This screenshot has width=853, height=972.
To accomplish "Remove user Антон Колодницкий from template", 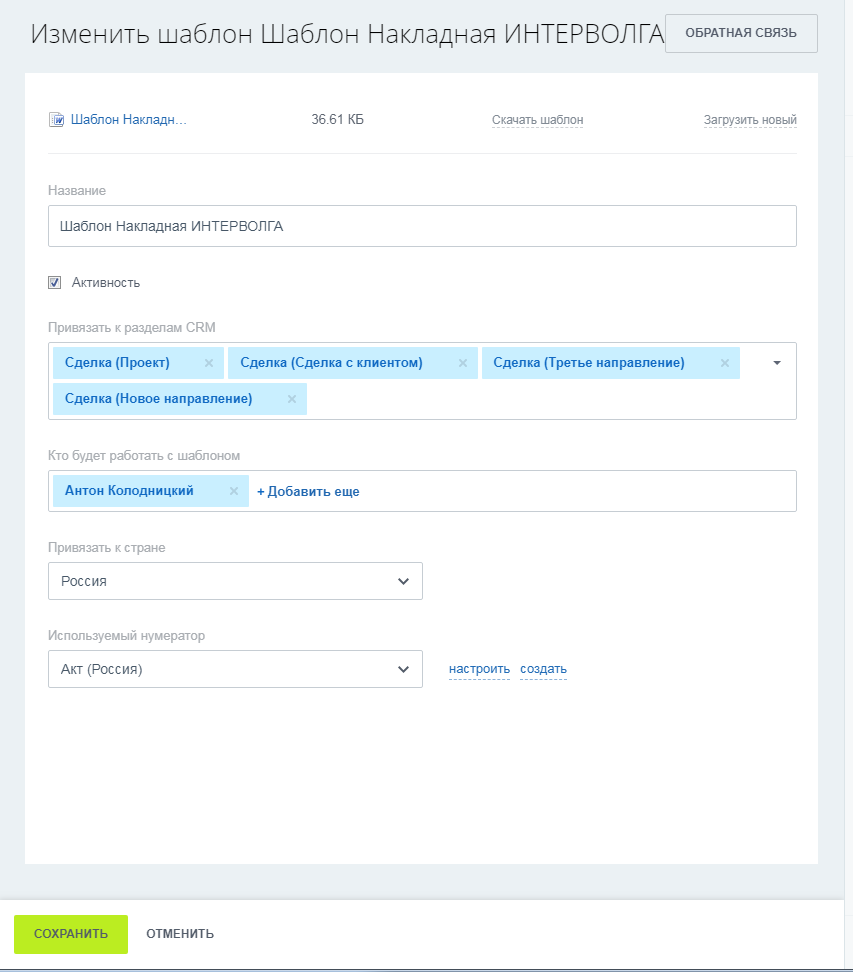I will (x=234, y=491).
